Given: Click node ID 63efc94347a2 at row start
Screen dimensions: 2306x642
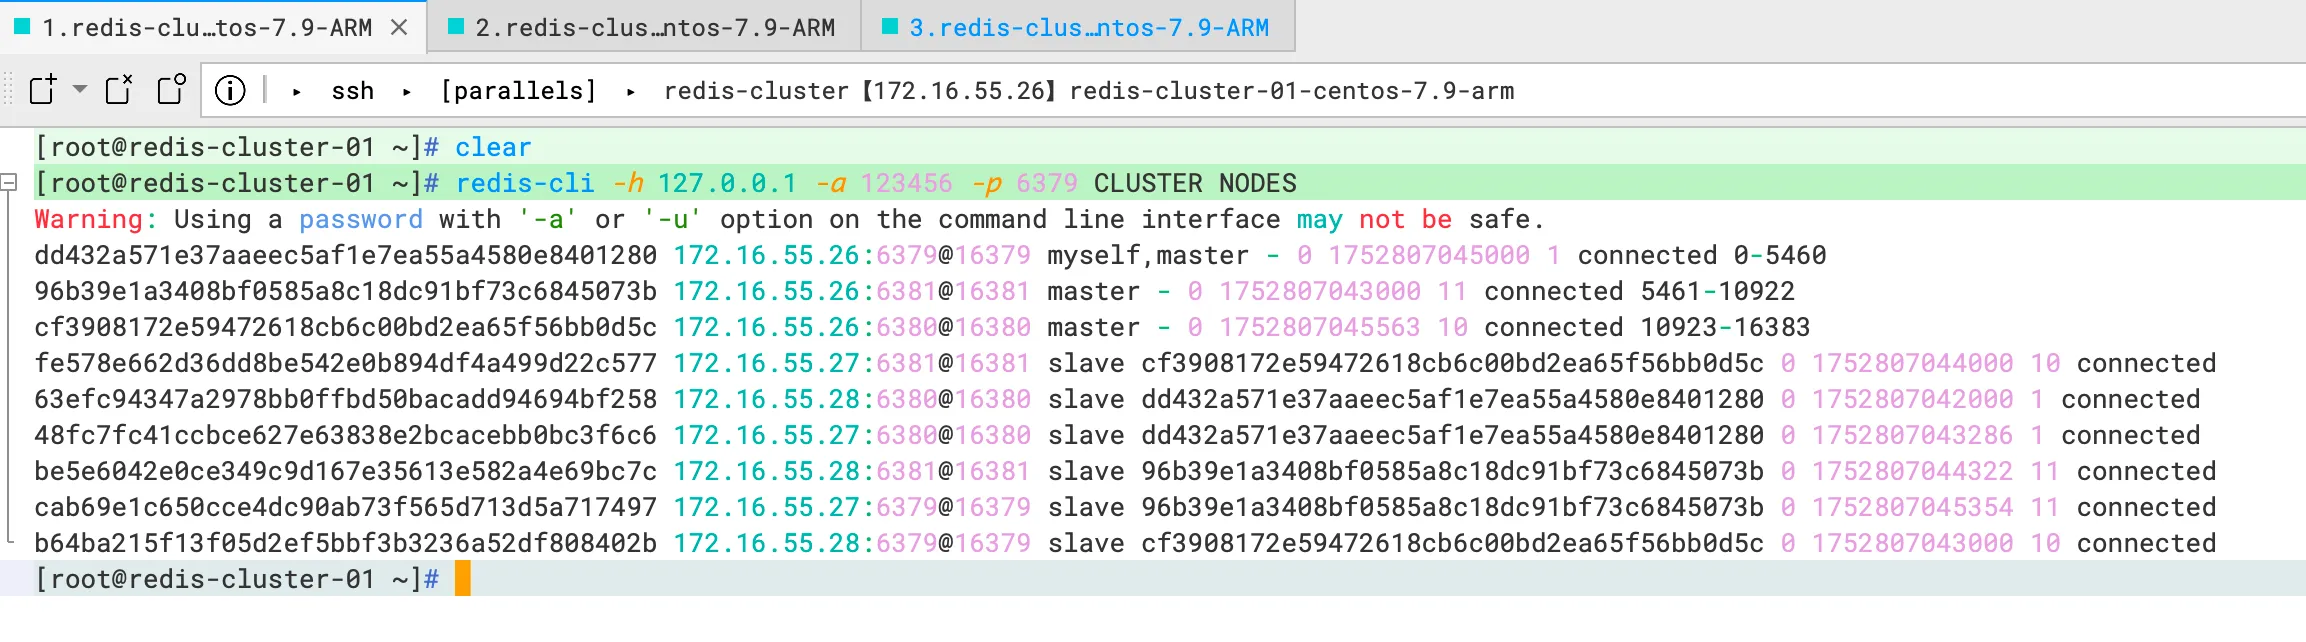Looking at the screenshot, I should point(346,399).
